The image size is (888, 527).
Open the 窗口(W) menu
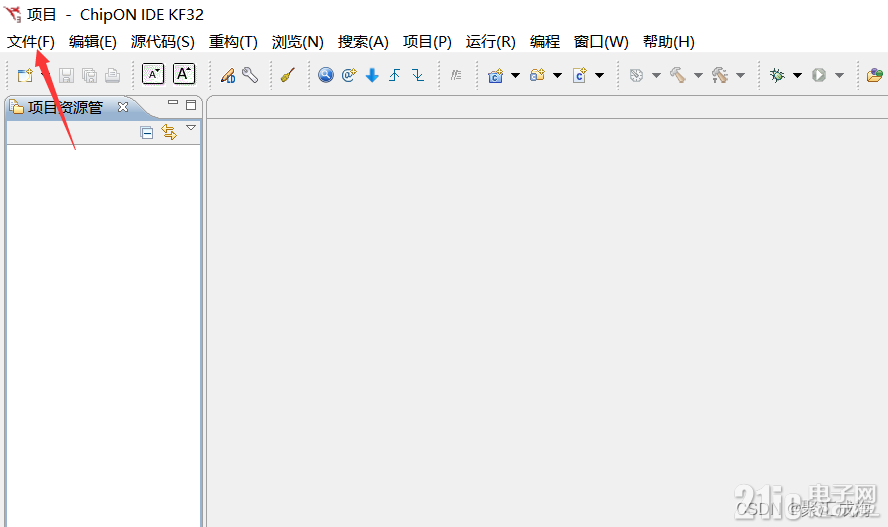tap(601, 42)
